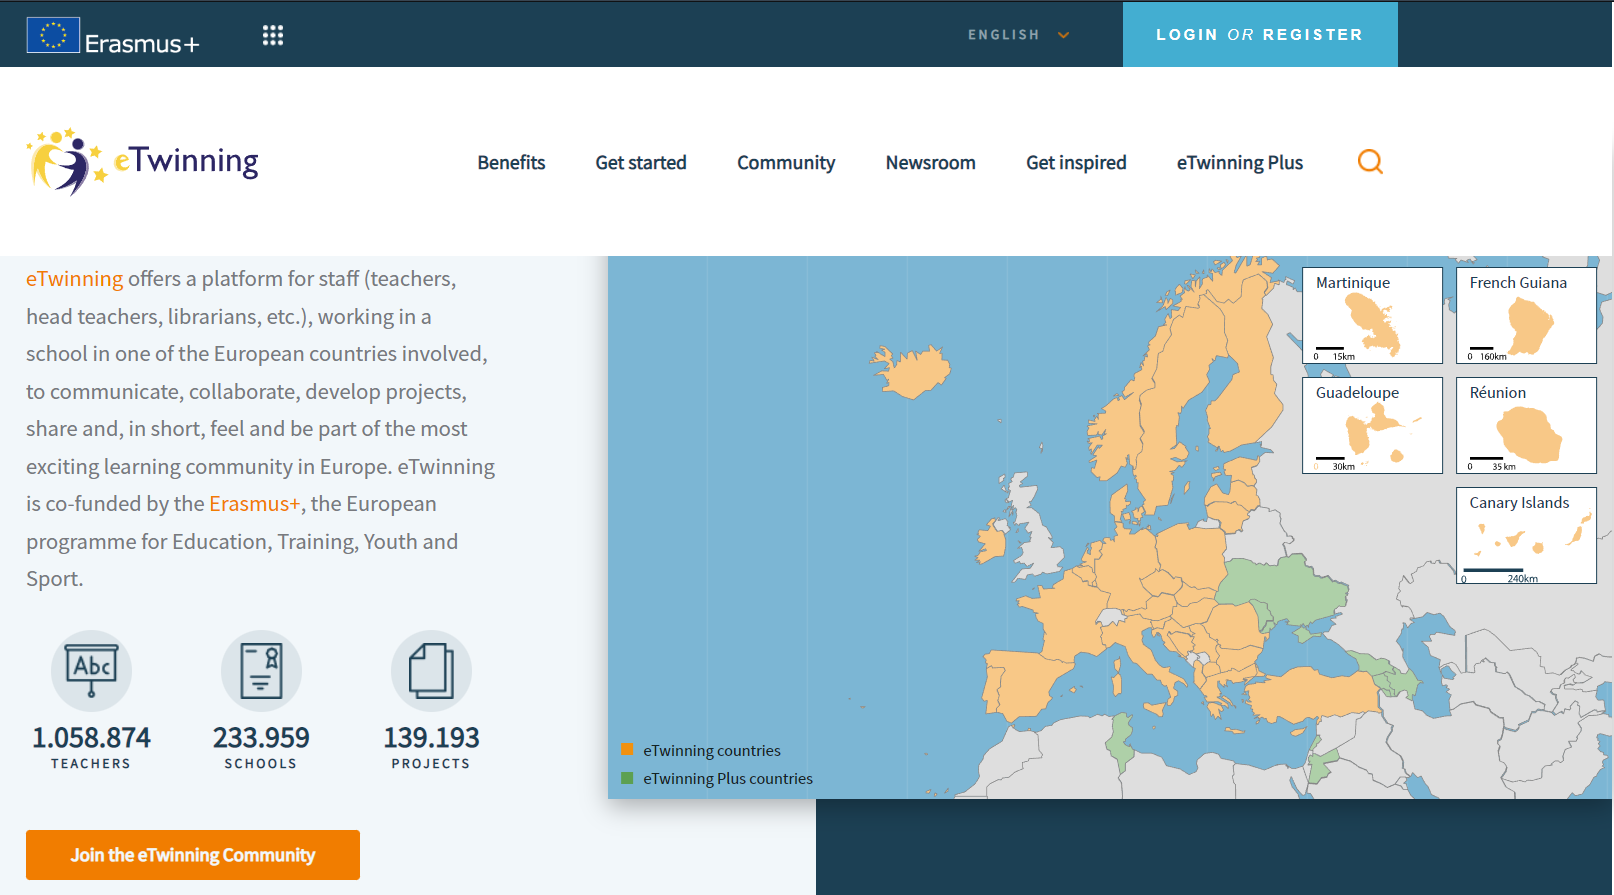Open the Community menu item
The height and width of the screenshot is (895, 1614).
786,163
